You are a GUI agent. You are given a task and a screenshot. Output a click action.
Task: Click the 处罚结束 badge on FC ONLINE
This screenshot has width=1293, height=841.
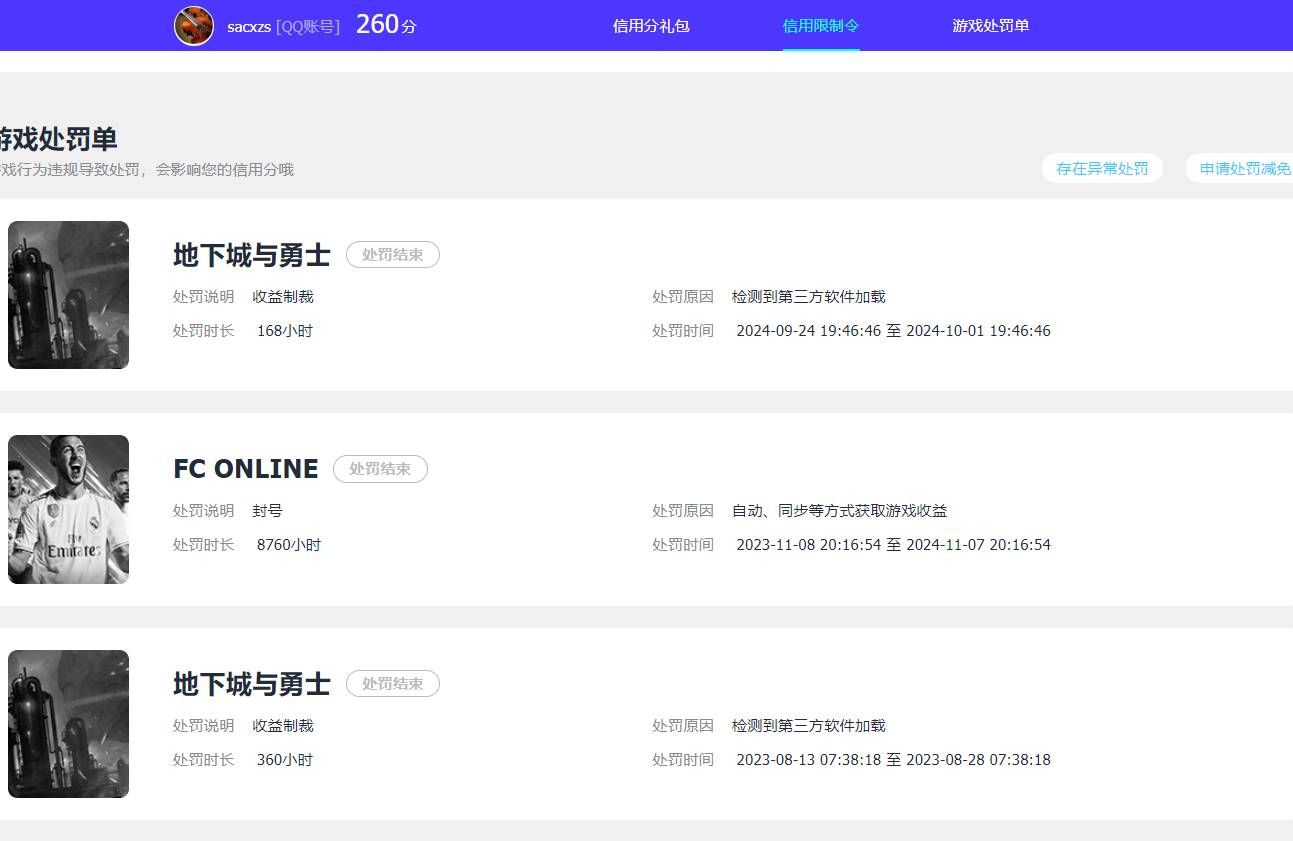pyautogui.click(x=380, y=468)
